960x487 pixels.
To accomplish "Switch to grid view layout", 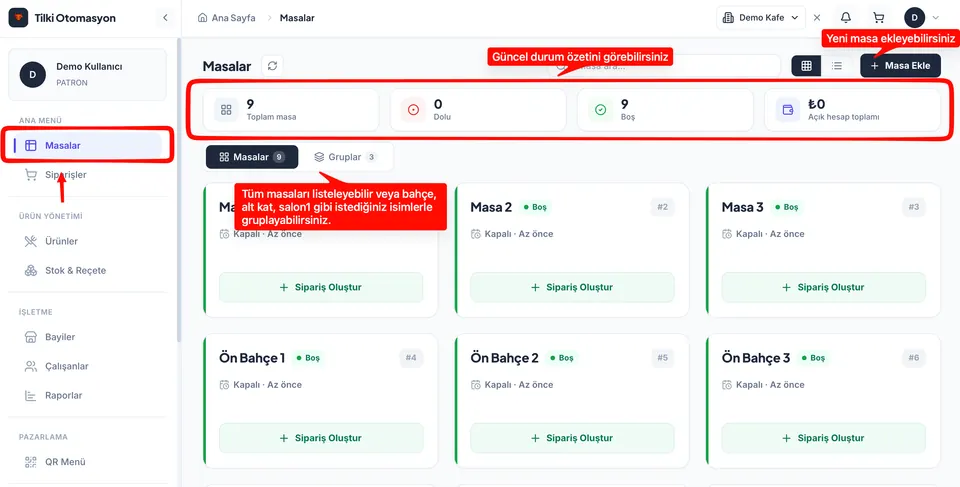I will click(806, 66).
